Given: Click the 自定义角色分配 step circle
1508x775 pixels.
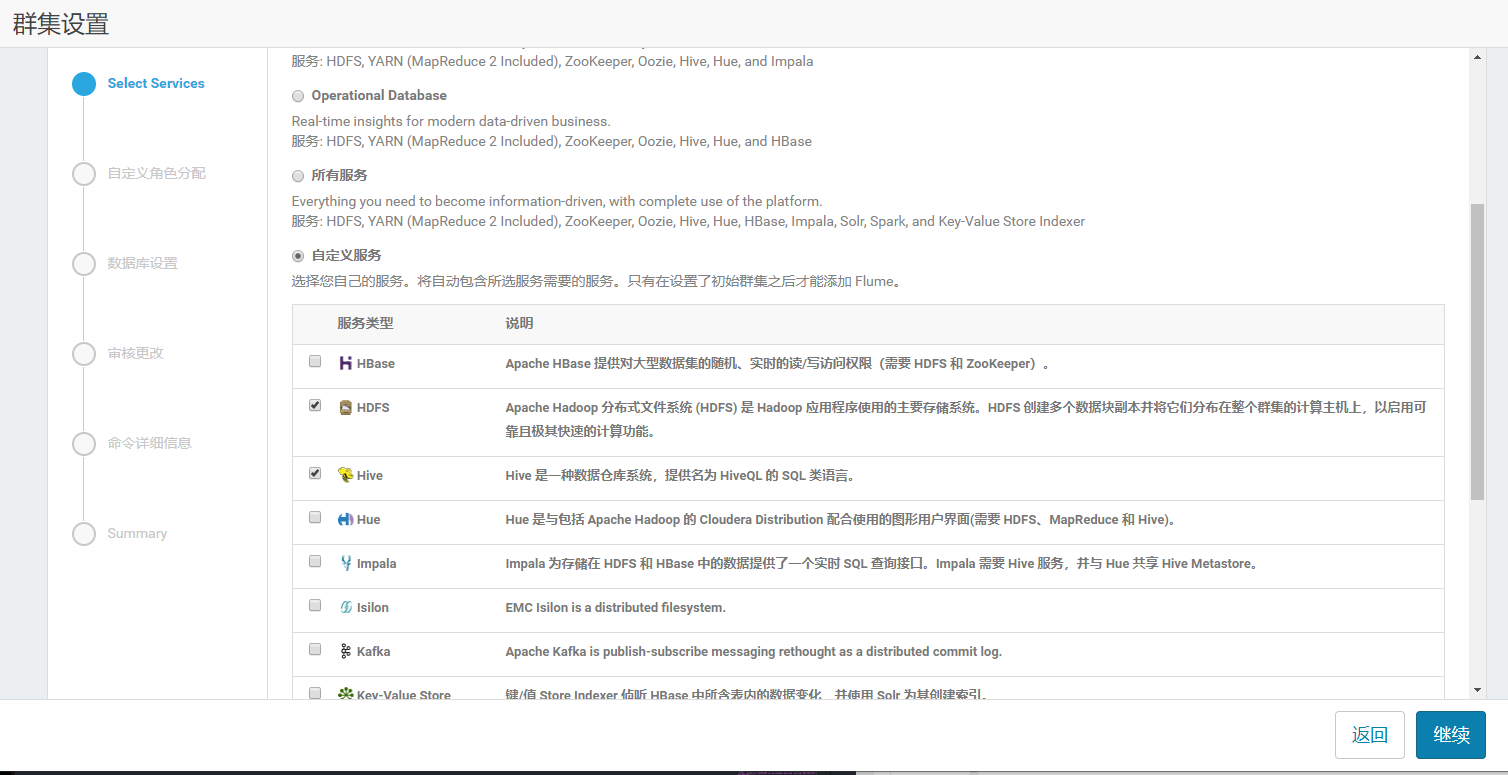Looking at the screenshot, I should click(x=84, y=174).
